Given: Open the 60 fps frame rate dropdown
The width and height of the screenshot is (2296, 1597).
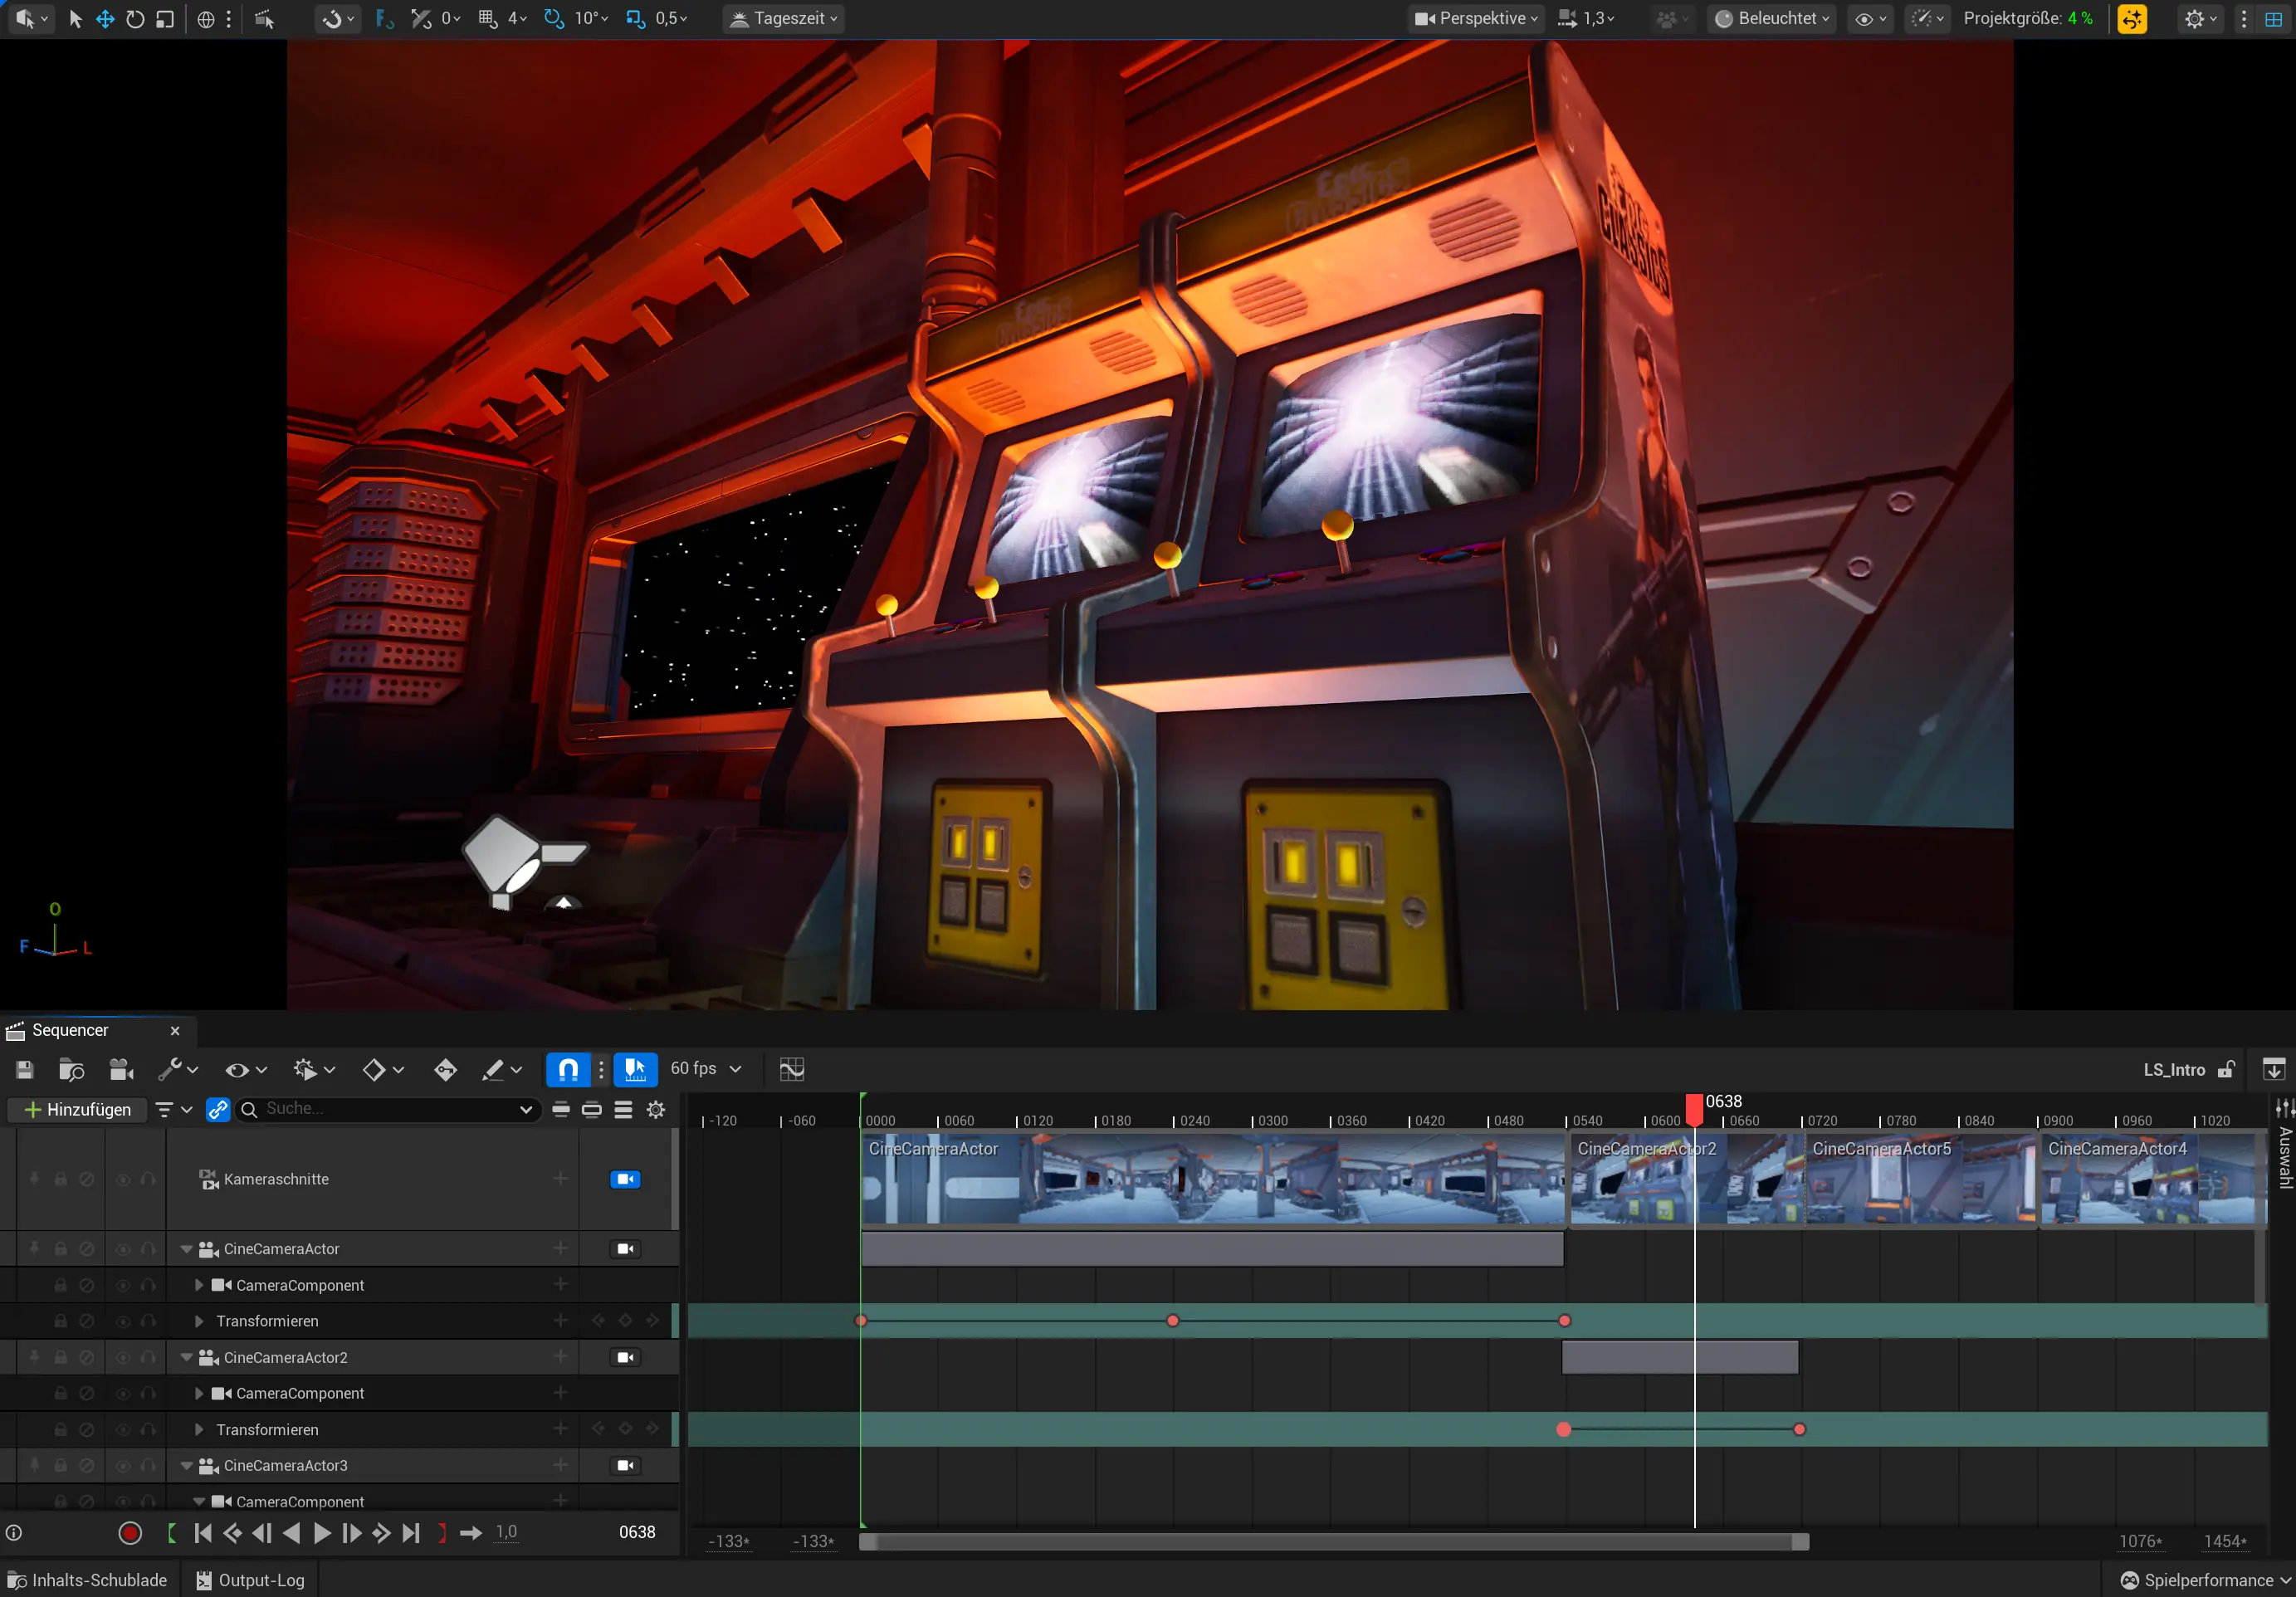Looking at the screenshot, I should (x=707, y=1069).
